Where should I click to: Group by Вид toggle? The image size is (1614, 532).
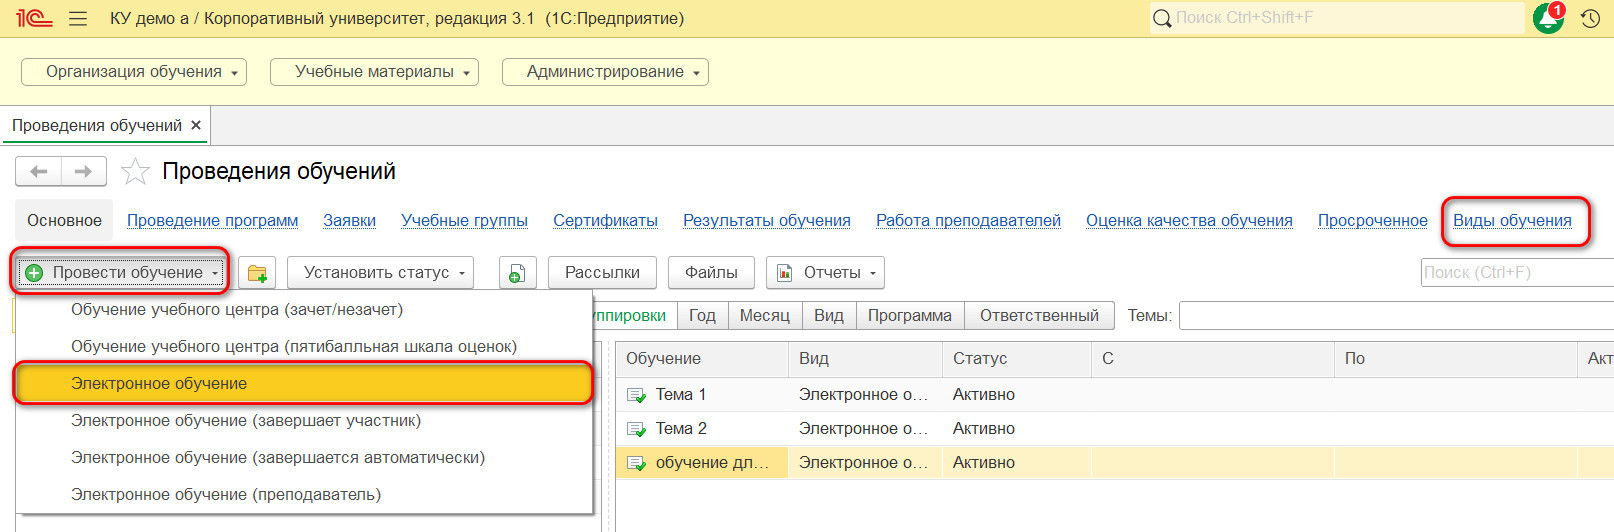coord(828,316)
